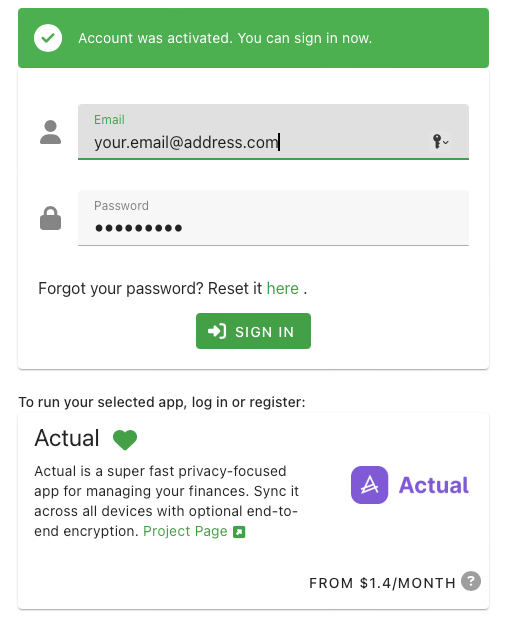Click the external link icon after Project Page

pos(239,532)
